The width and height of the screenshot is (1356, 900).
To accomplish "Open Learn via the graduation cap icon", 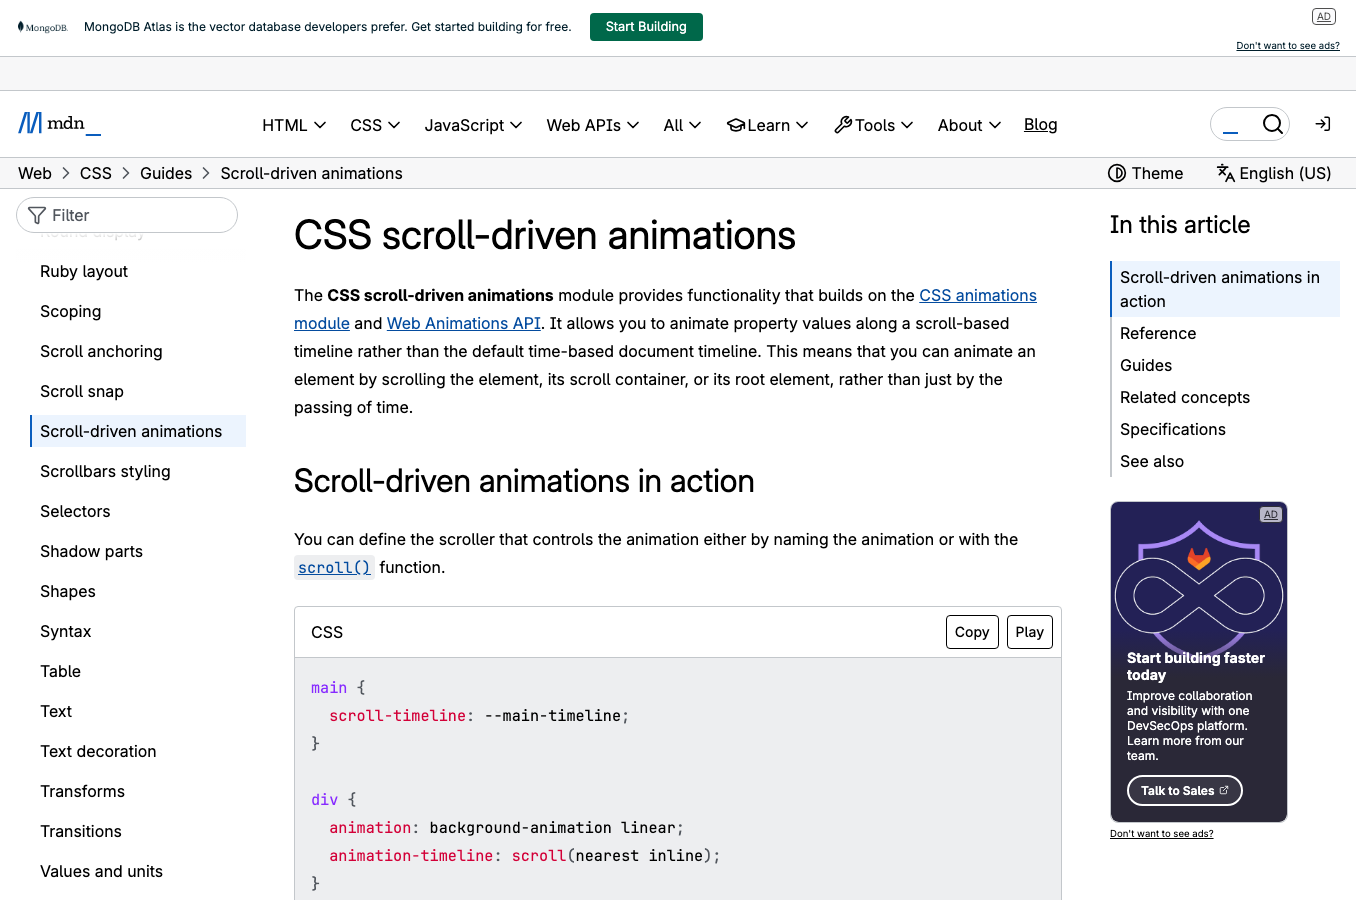I will tap(767, 124).
